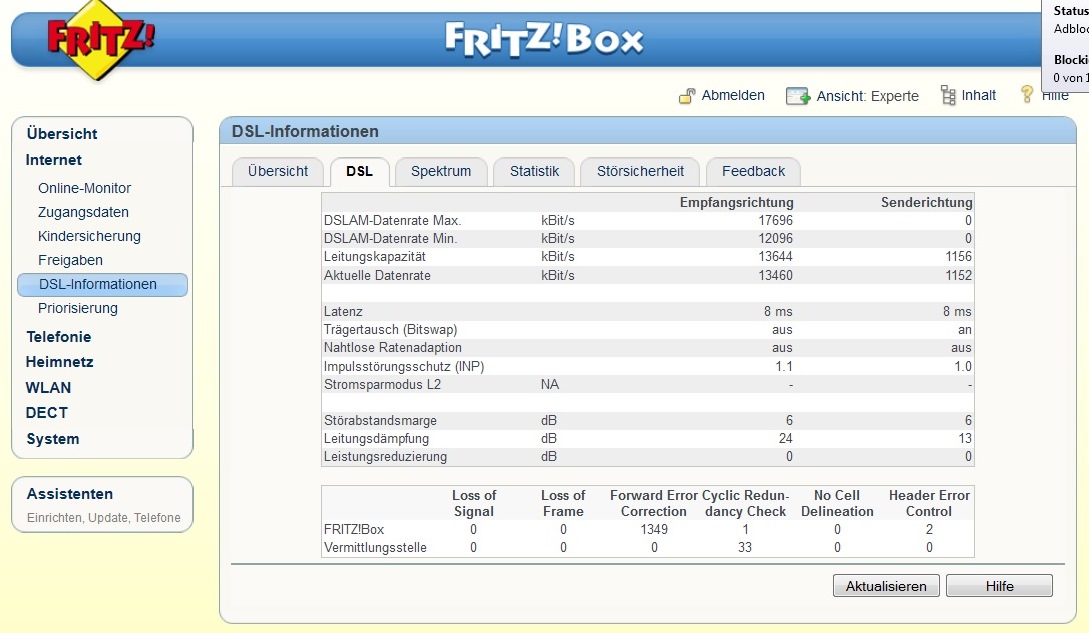Open Heimnetz sidebar menu

[x=59, y=361]
